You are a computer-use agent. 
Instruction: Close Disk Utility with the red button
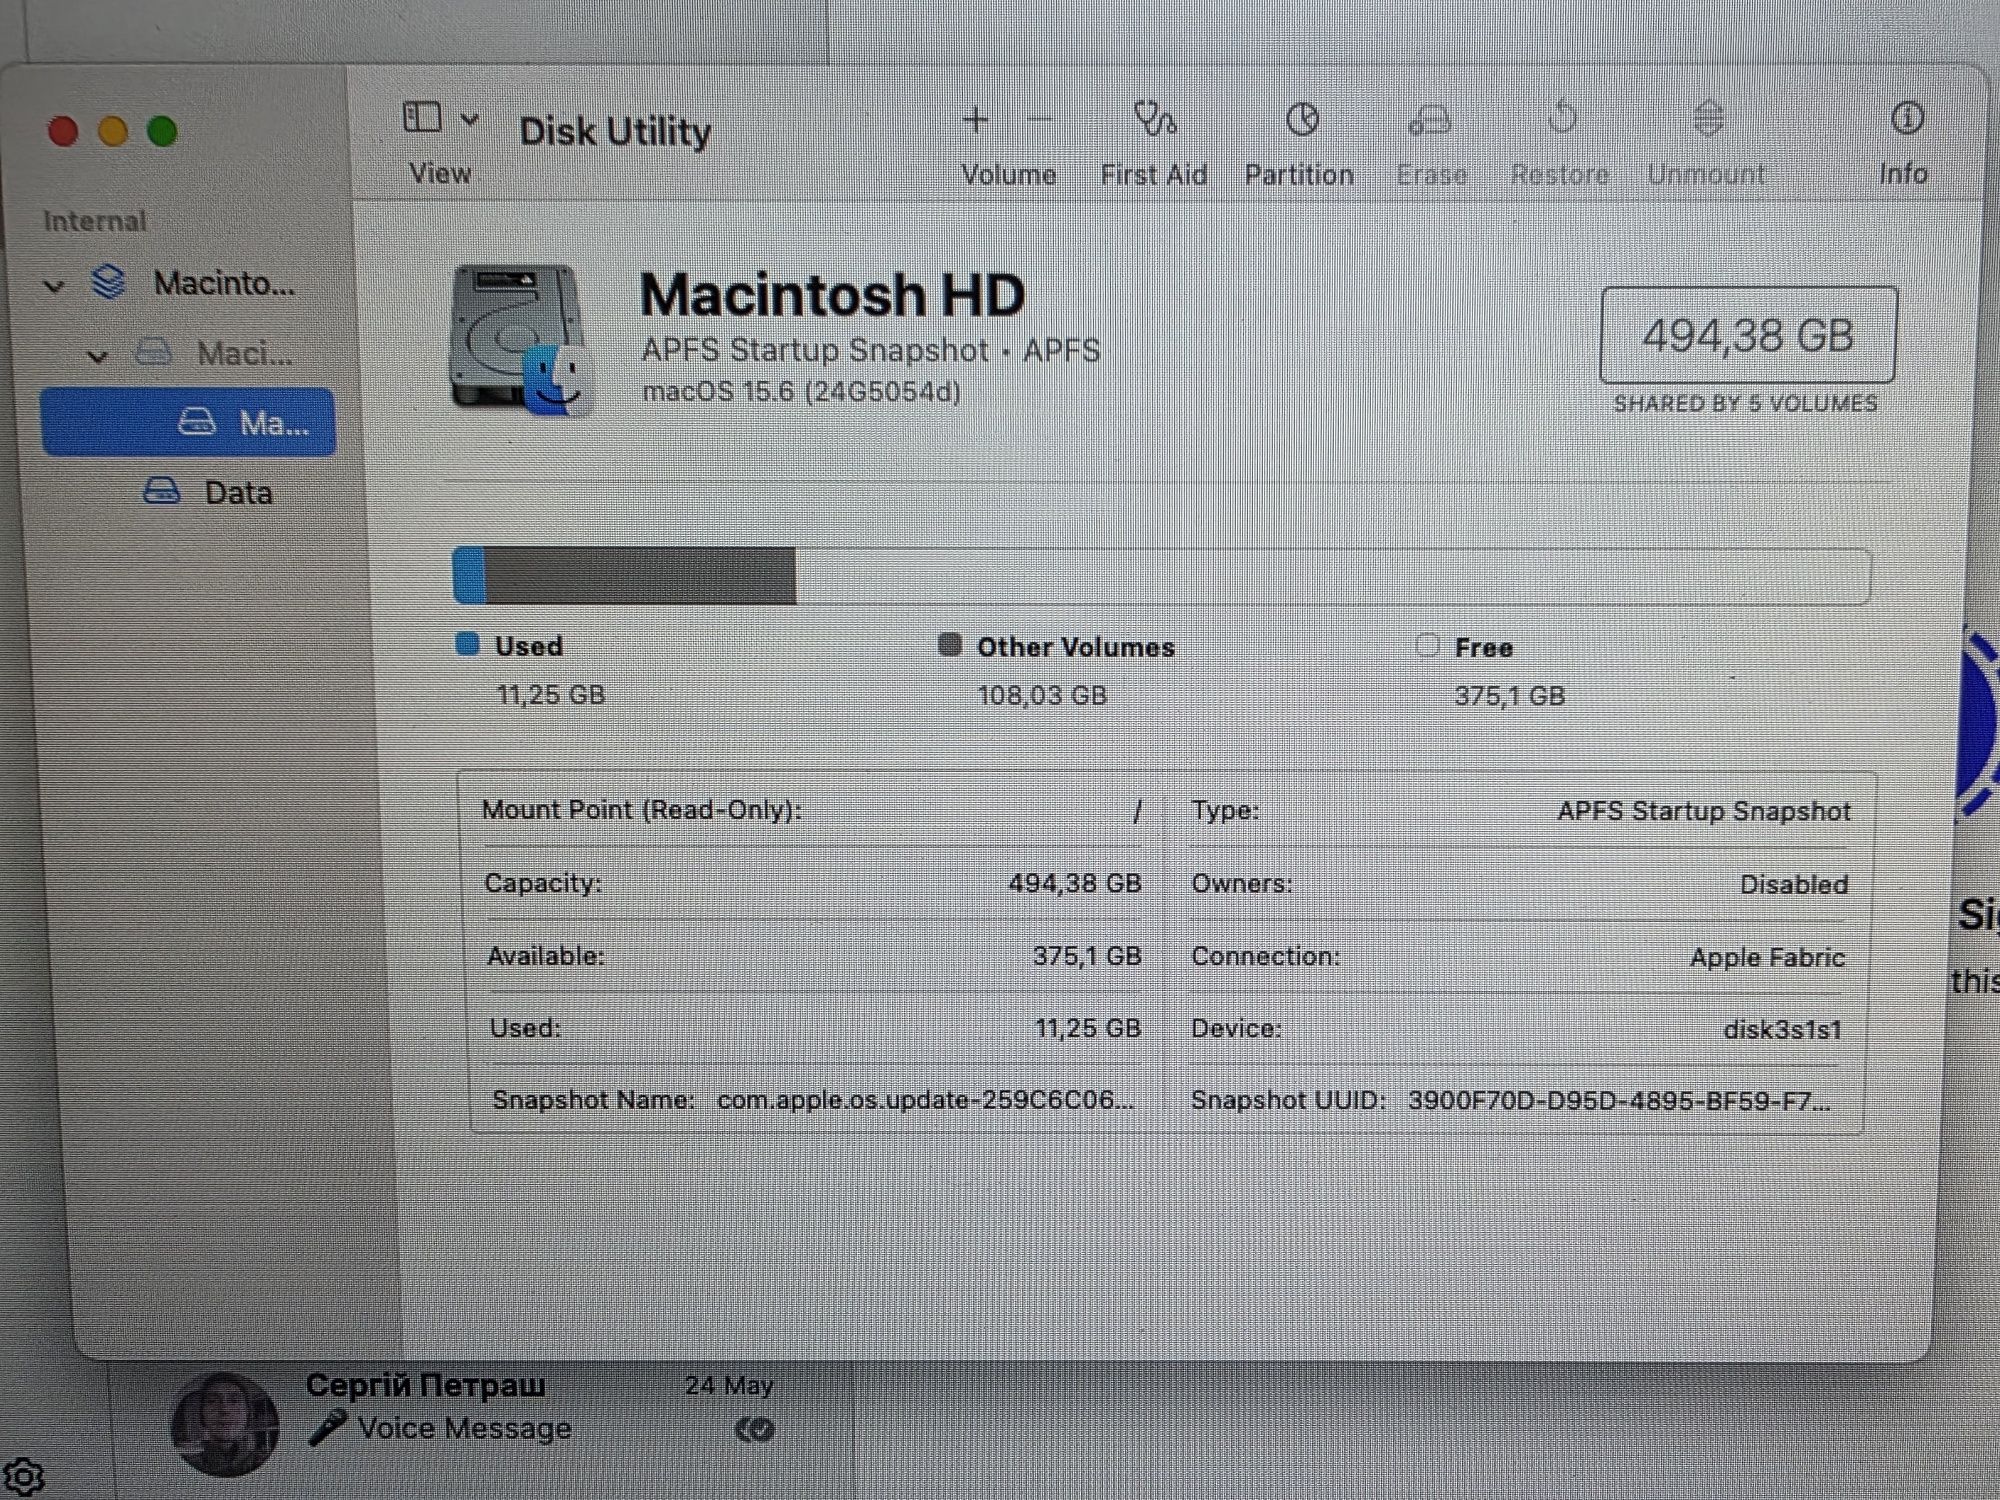click(x=63, y=131)
